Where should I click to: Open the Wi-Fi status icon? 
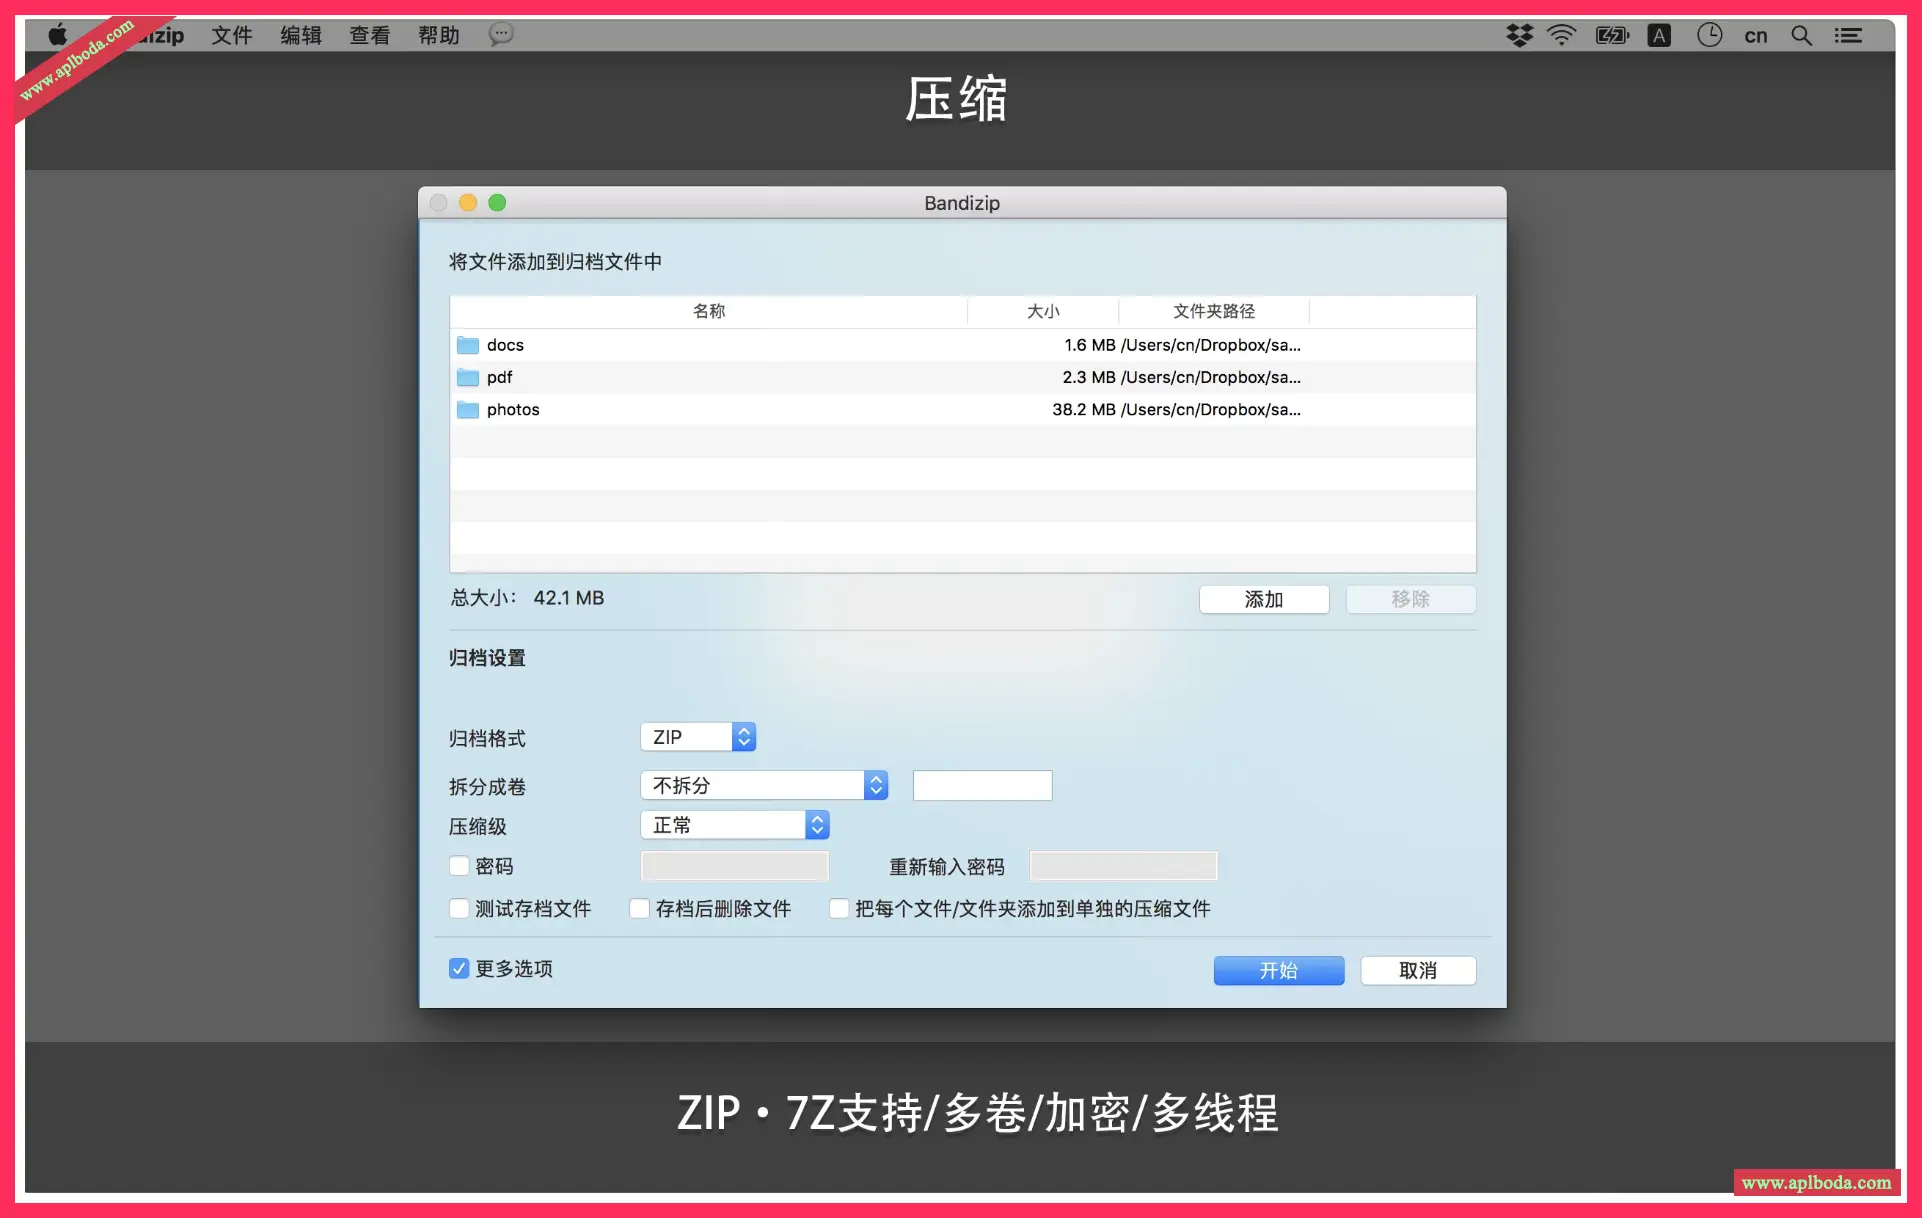click(1561, 36)
